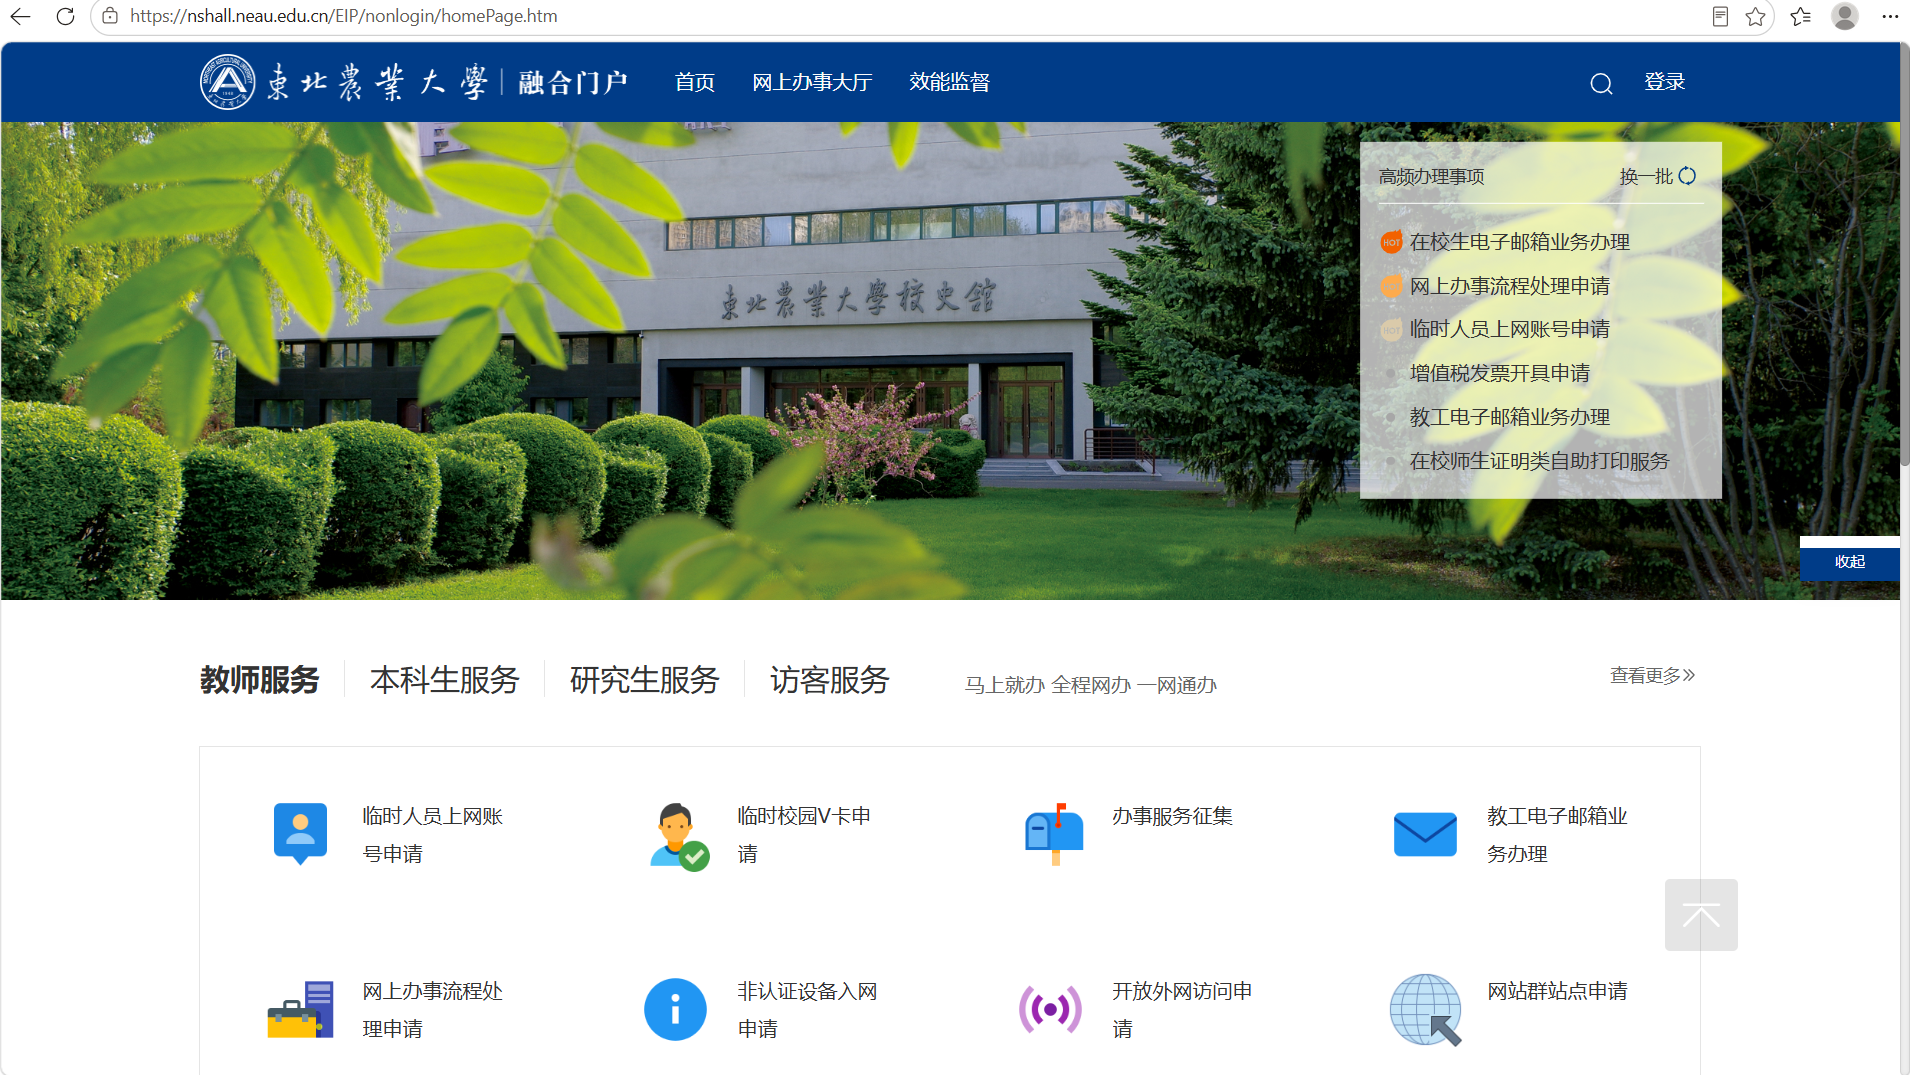Screen dimensions: 1910x1075
Task: Open 查看更多 to see more services
Action: 1652,676
